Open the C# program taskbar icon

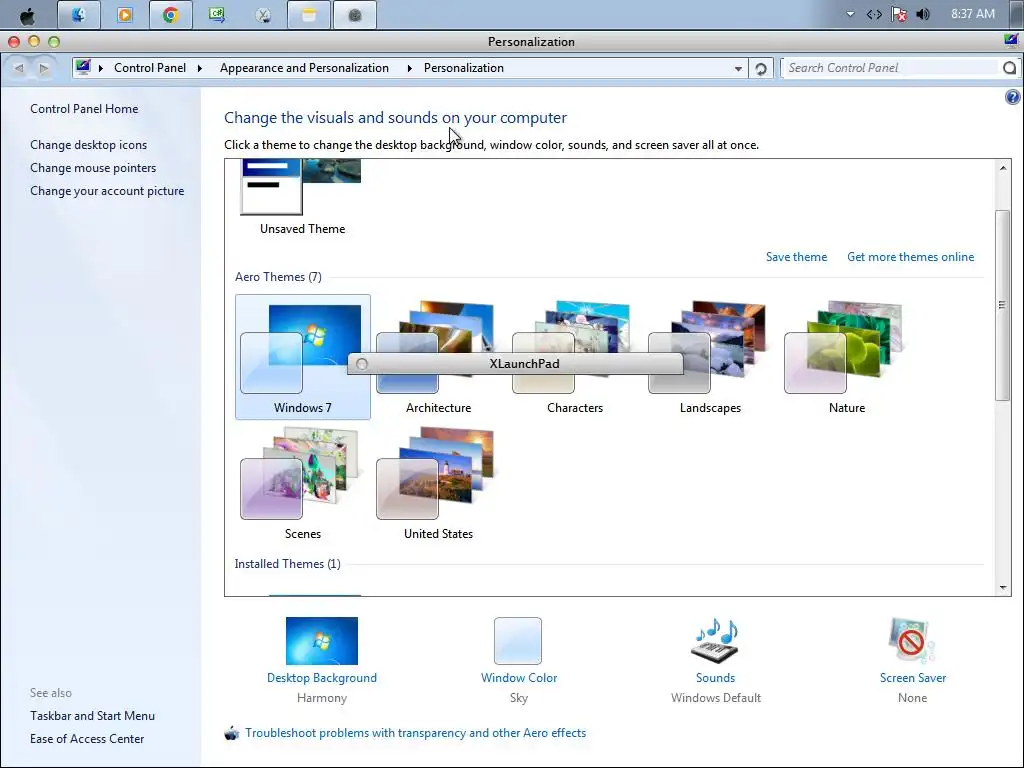pyautogui.click(x=217, y=14)
